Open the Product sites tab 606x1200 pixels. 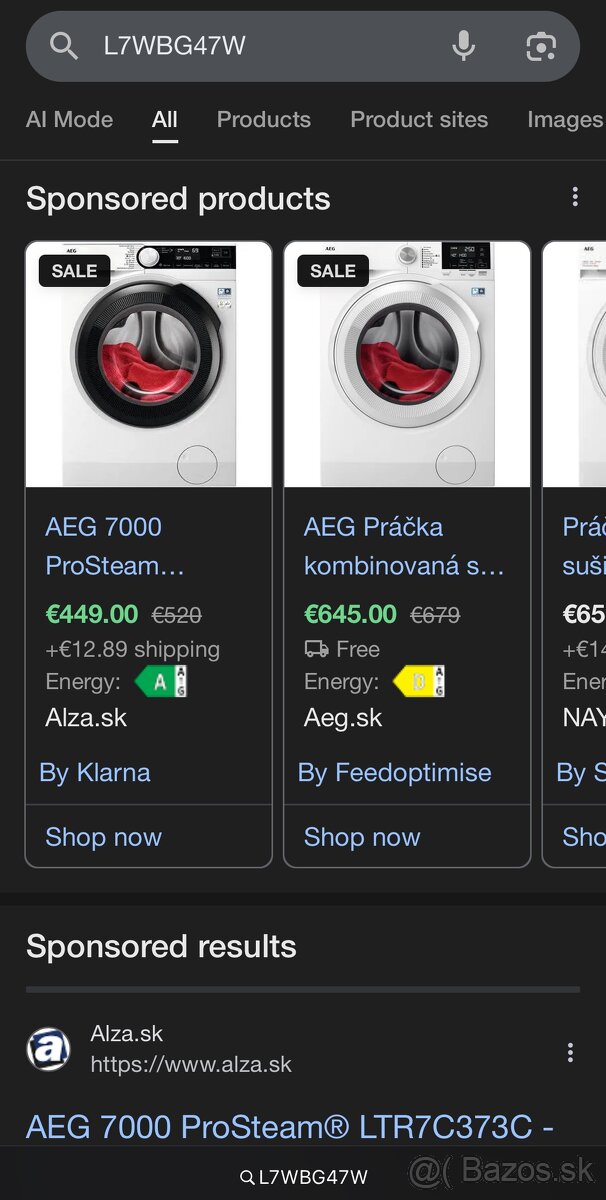(419, 120)
